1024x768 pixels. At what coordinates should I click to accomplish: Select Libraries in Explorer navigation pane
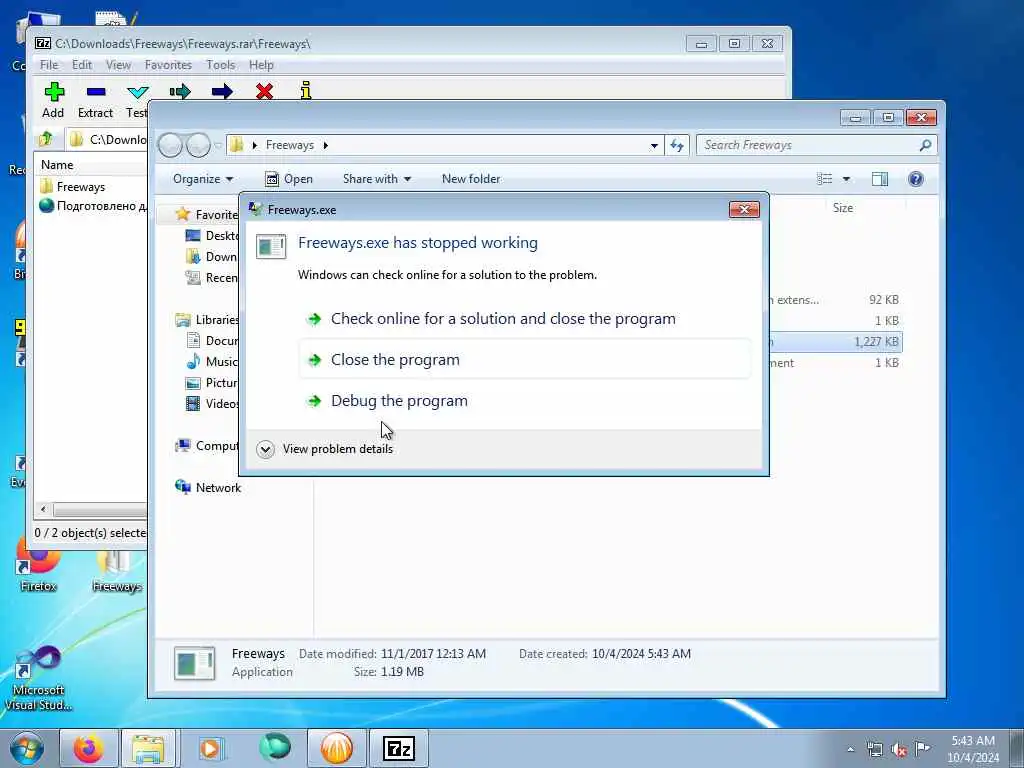(206, 320)
